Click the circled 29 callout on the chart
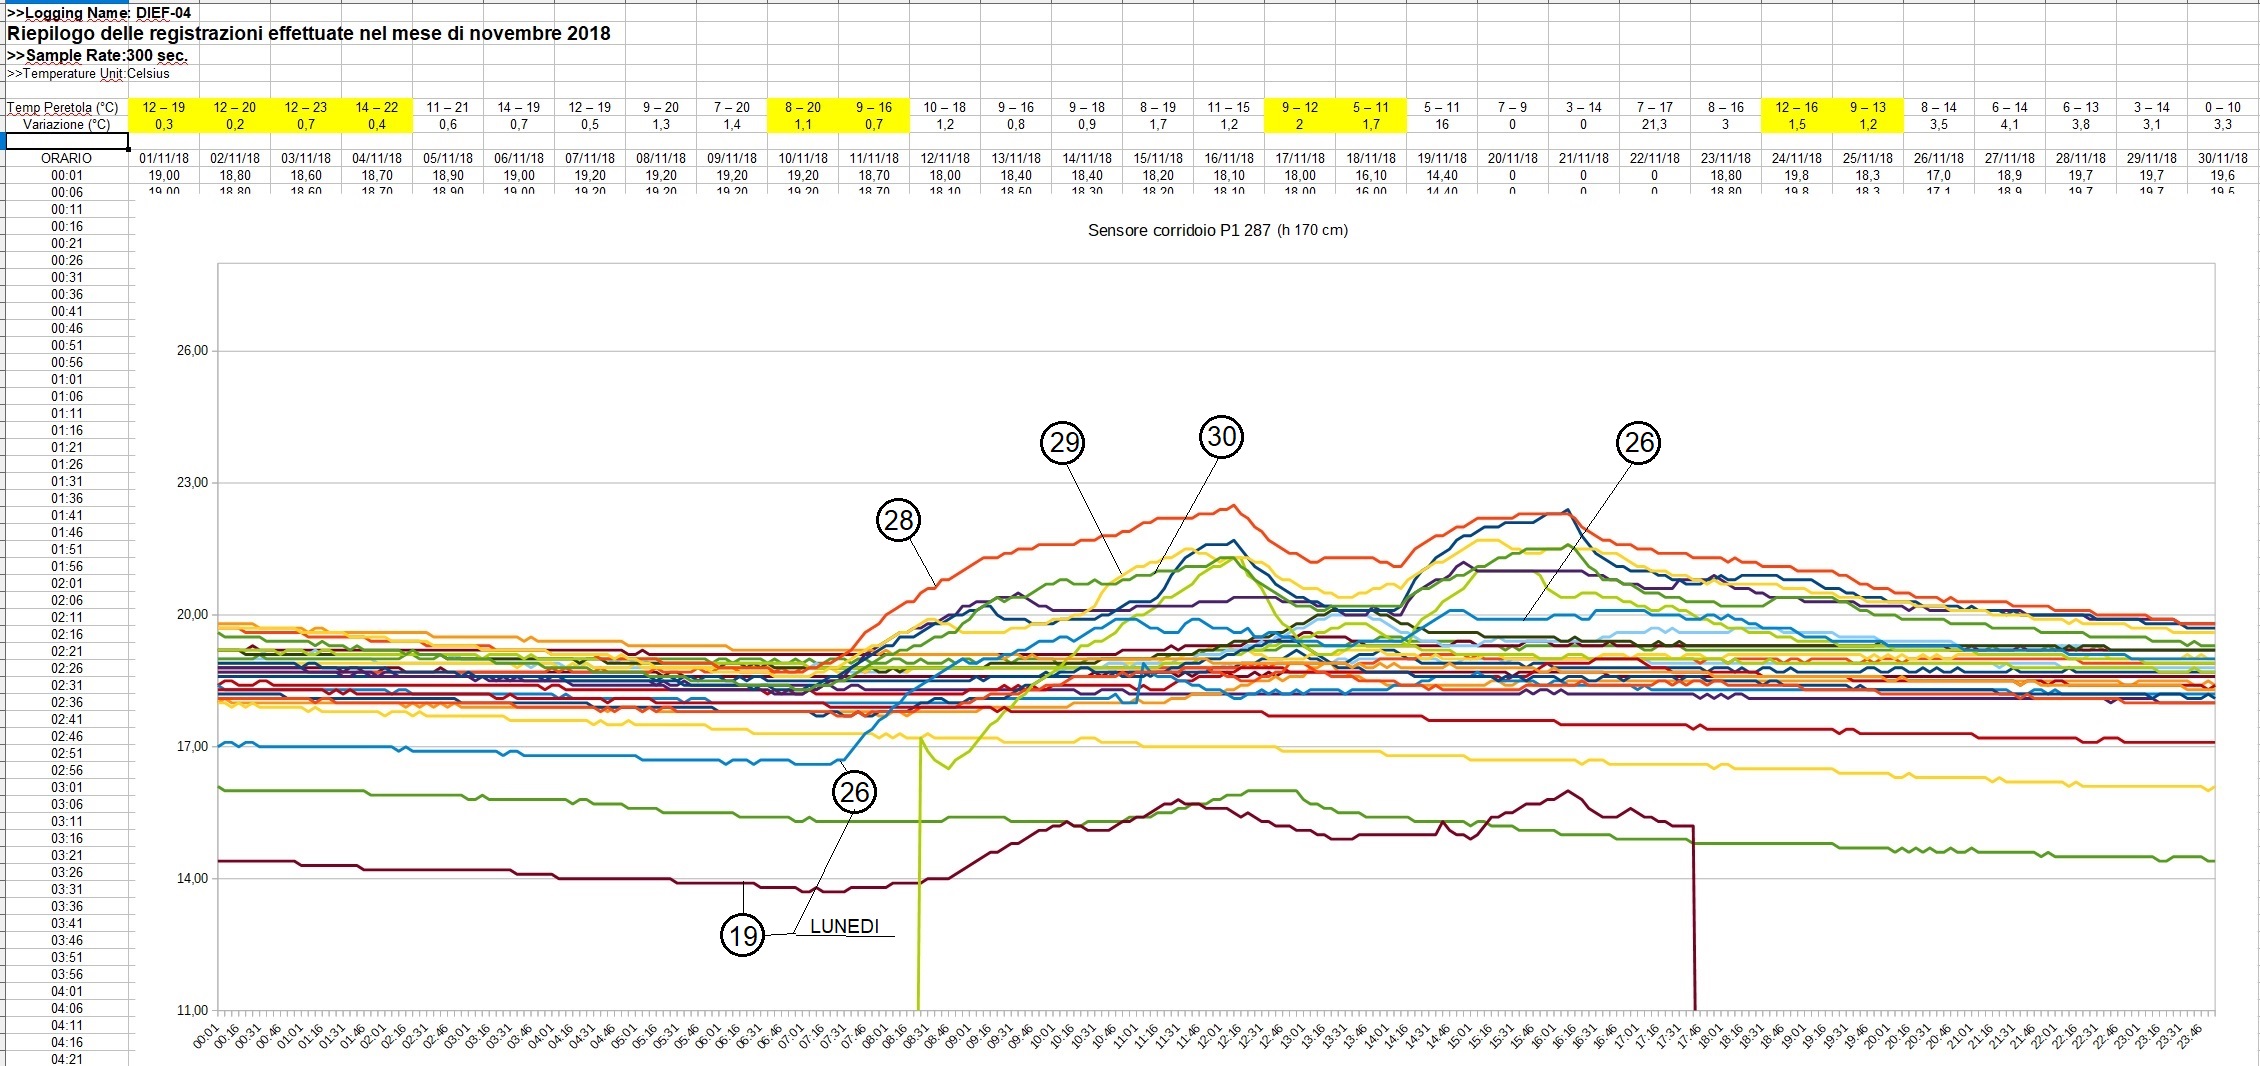The height and width of the screenshot is (1066, 2260). (1063, 442)
